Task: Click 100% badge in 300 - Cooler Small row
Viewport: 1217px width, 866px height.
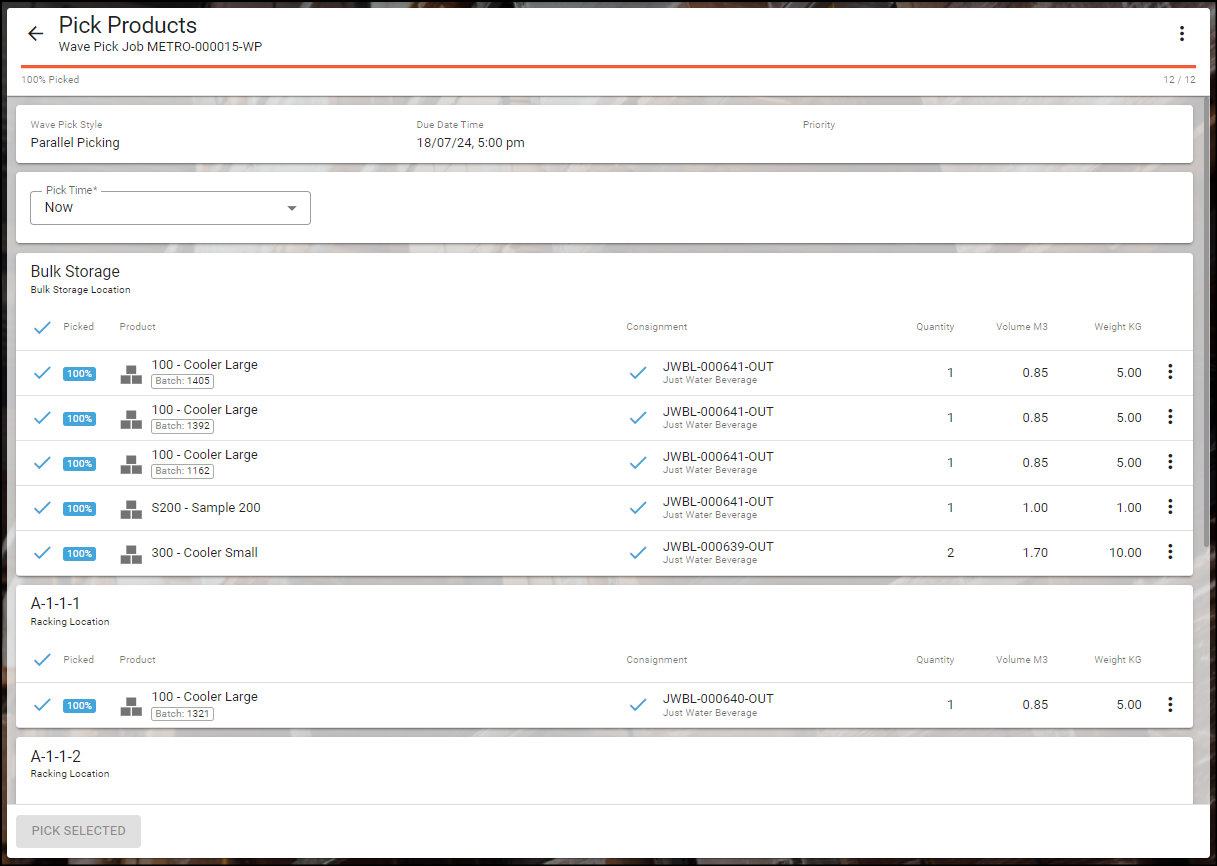Action: click(79, 554)
